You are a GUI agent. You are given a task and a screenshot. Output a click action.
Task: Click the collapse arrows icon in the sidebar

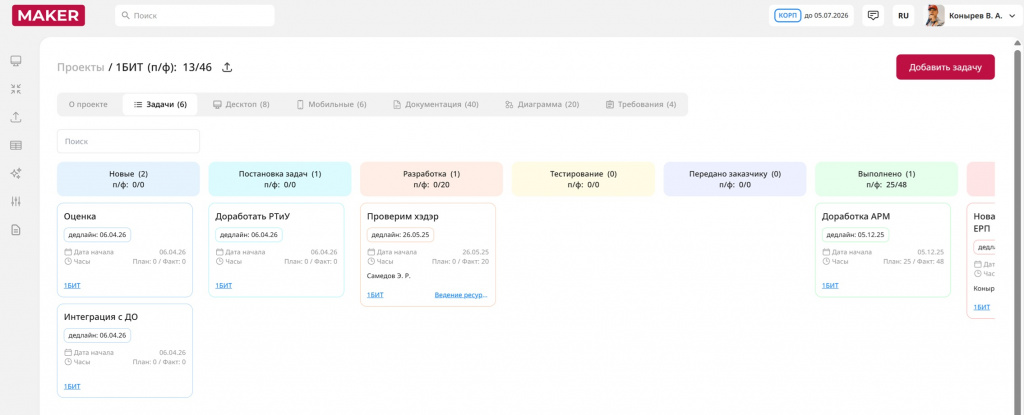point(16,89)
